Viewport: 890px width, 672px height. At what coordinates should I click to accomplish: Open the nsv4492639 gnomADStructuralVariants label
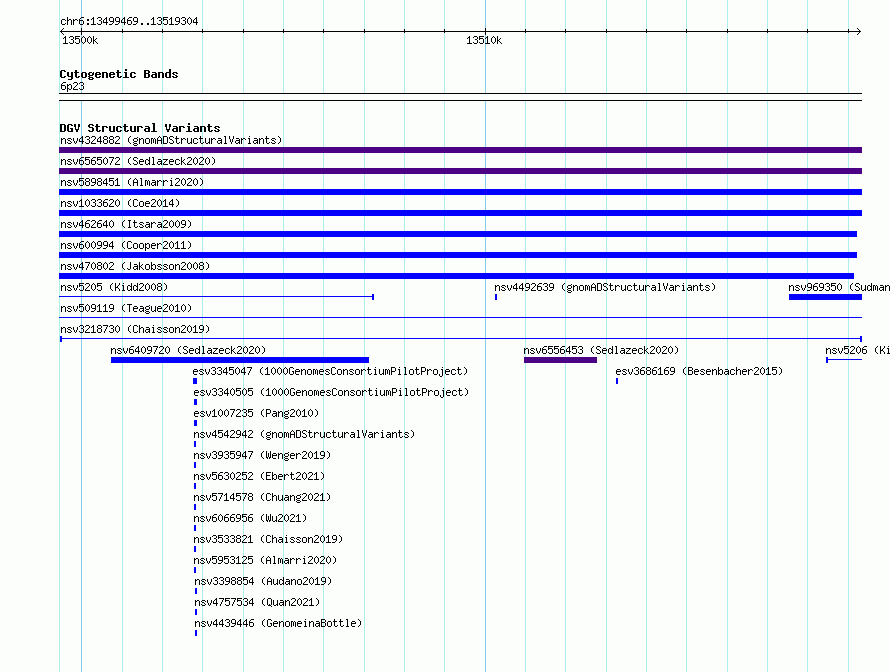[605, 287]
